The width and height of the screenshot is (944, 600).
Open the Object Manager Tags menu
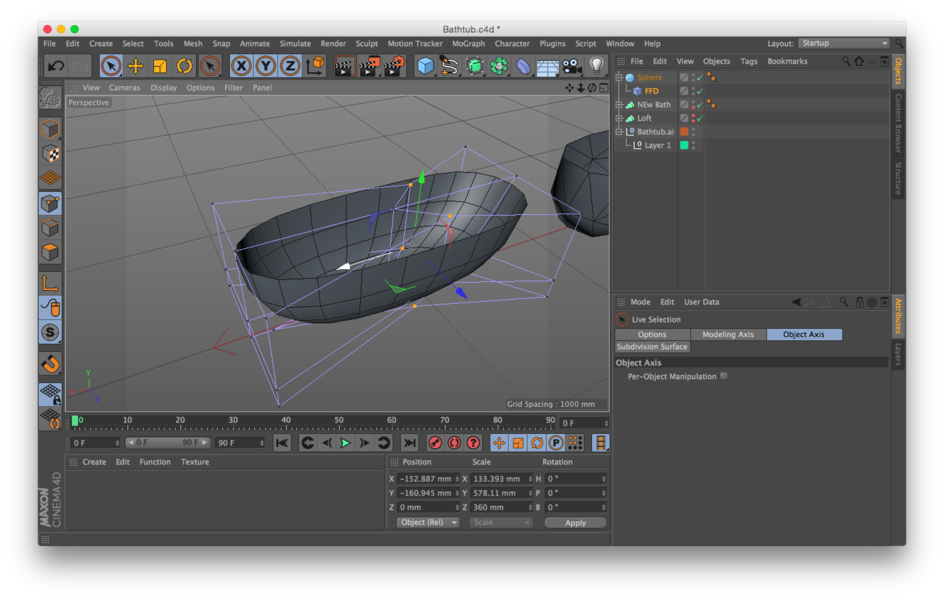[x=749, y=61]
